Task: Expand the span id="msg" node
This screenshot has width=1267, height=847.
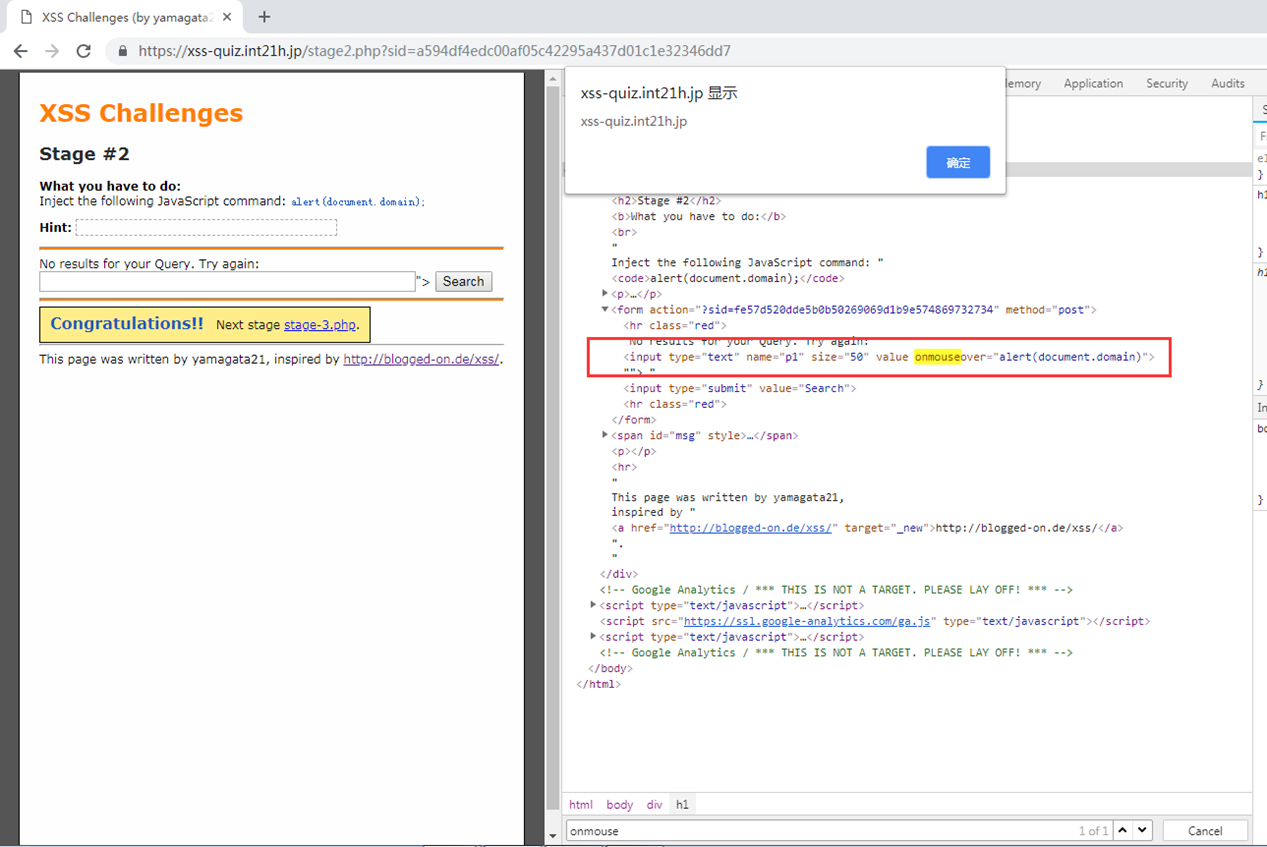Action: pos(605,435)
